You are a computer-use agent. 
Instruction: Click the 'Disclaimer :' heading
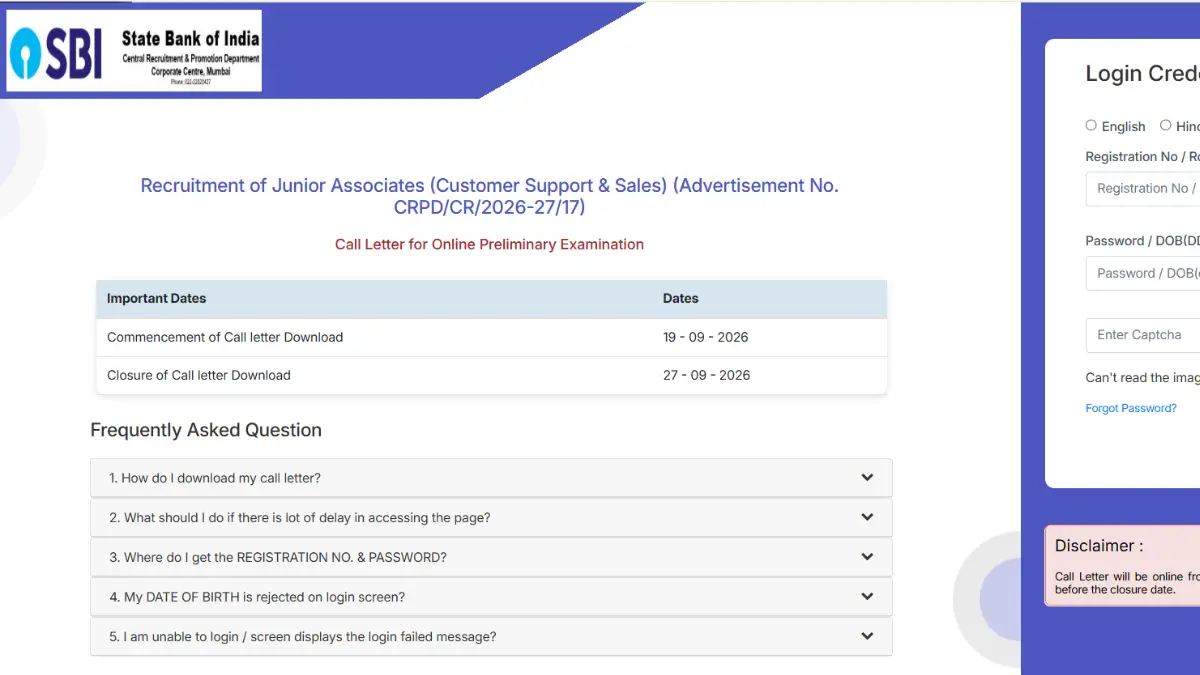pyautogui.click(x=1099, y=545)
